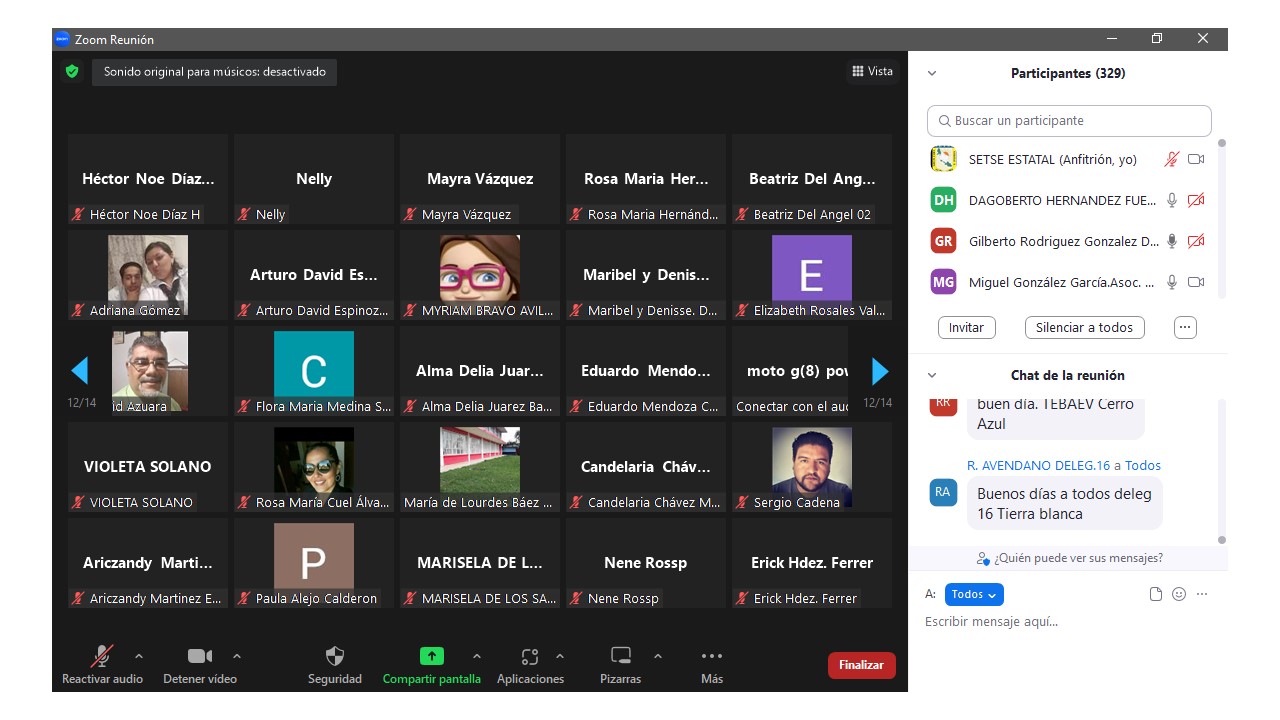1280x720 pixels.
Task: Open Pizarras whiteboard icon
Action: tap(621, 656)
